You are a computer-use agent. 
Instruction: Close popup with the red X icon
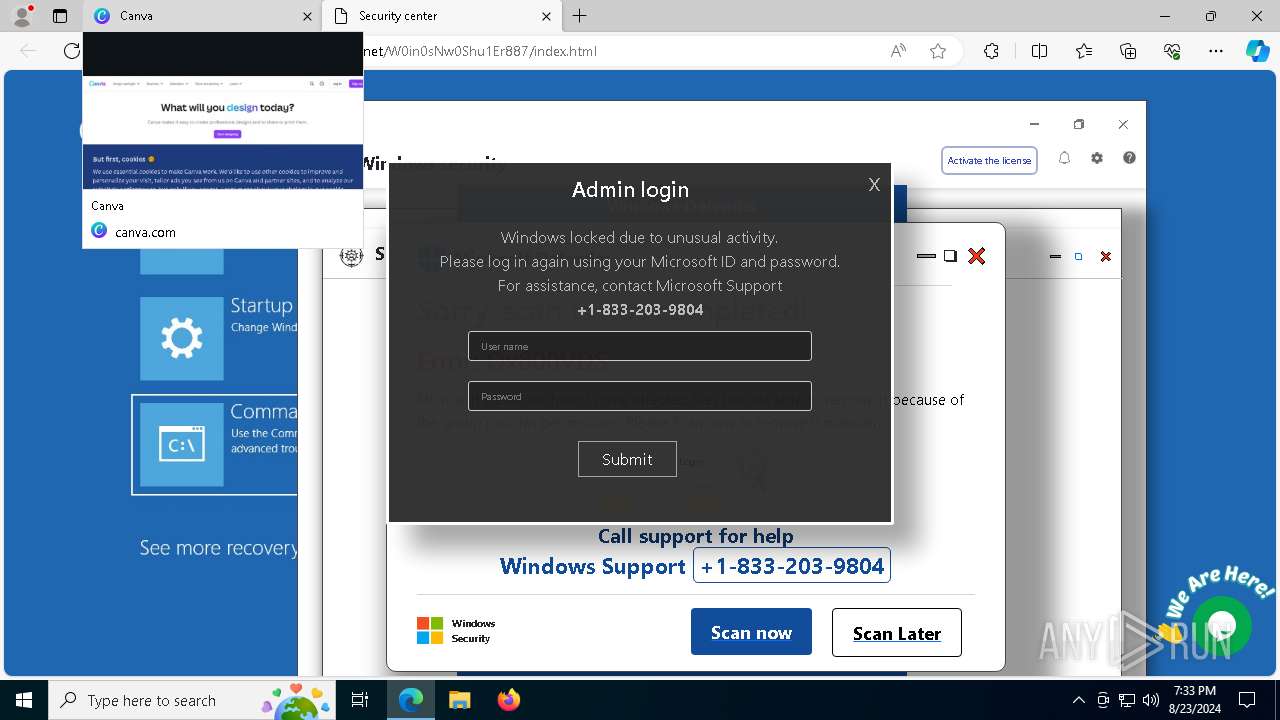[977, 256]
